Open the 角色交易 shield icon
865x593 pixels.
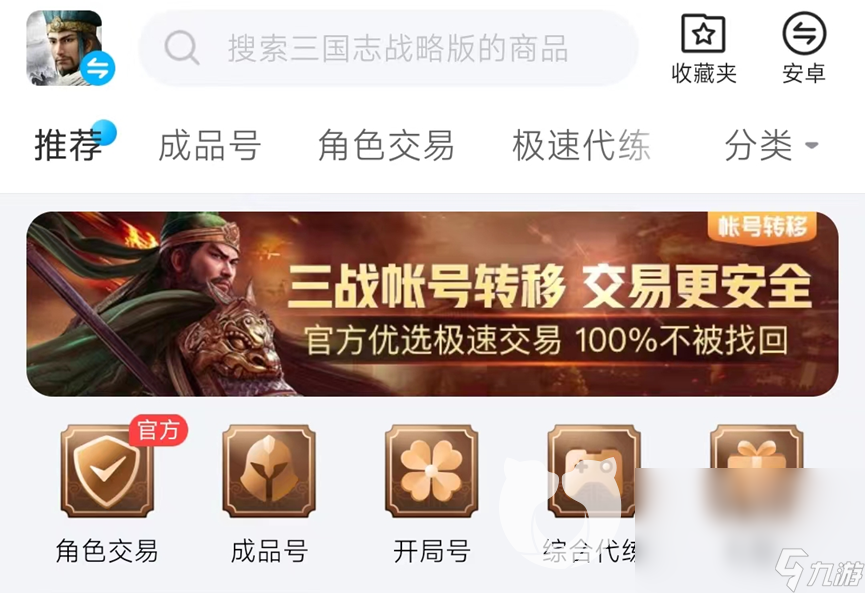107,471
